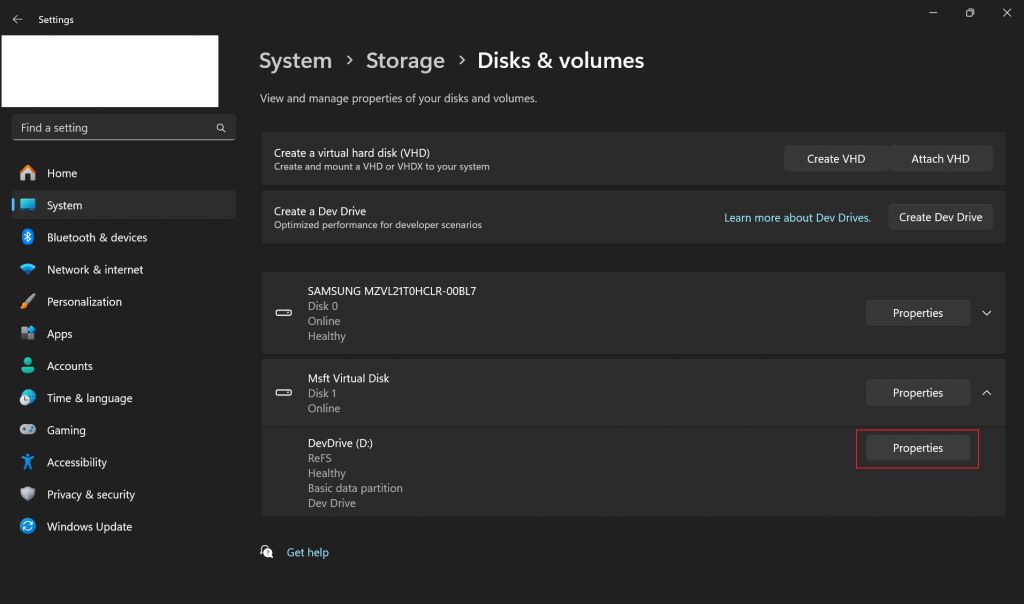1024x604 pixels.
Task: Open the Learn more about Dev Drives link
Action: pyautogui.click(x=797, y=217)
